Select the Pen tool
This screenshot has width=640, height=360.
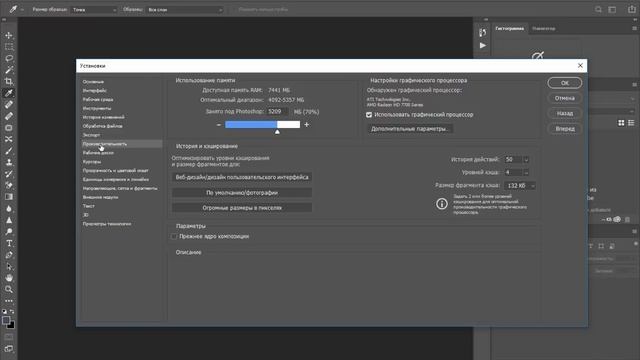[9, 255]
